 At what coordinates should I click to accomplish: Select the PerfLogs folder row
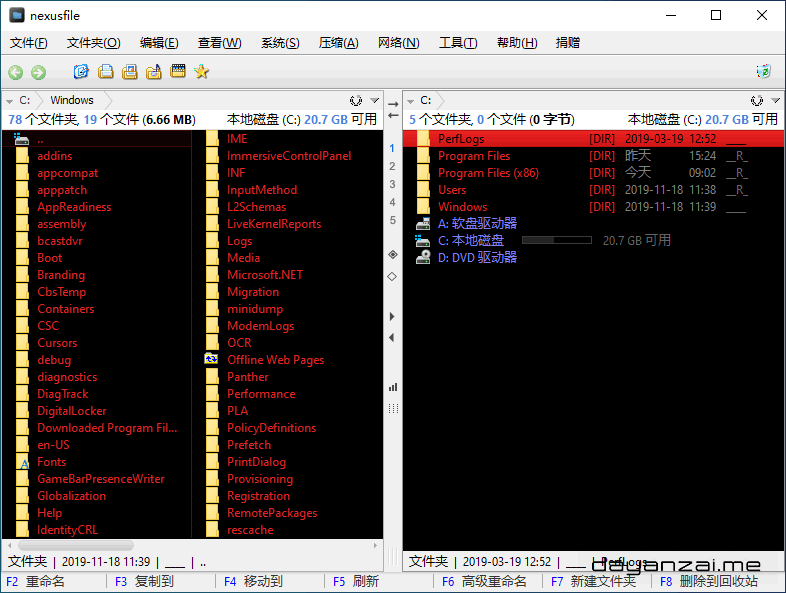pyautogui.click(x=594, y=139)
